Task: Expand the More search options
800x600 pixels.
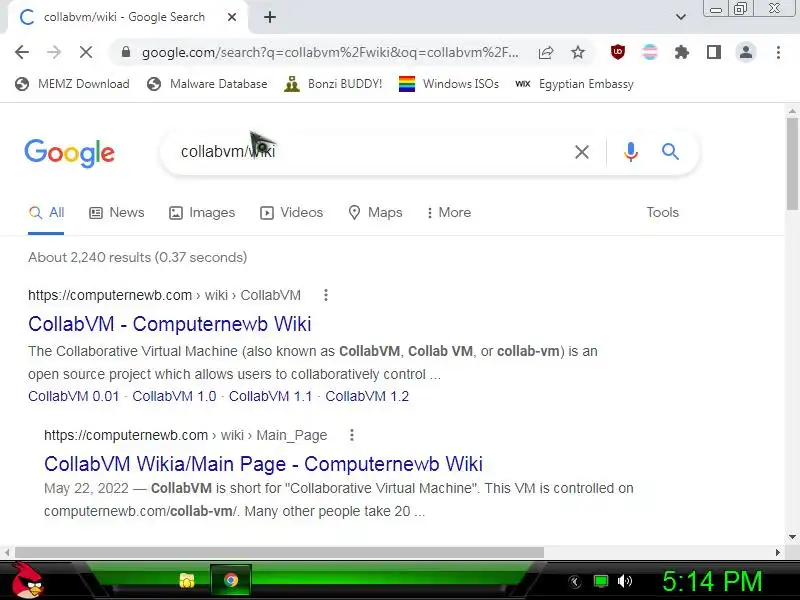Action: tap(449, 213)
